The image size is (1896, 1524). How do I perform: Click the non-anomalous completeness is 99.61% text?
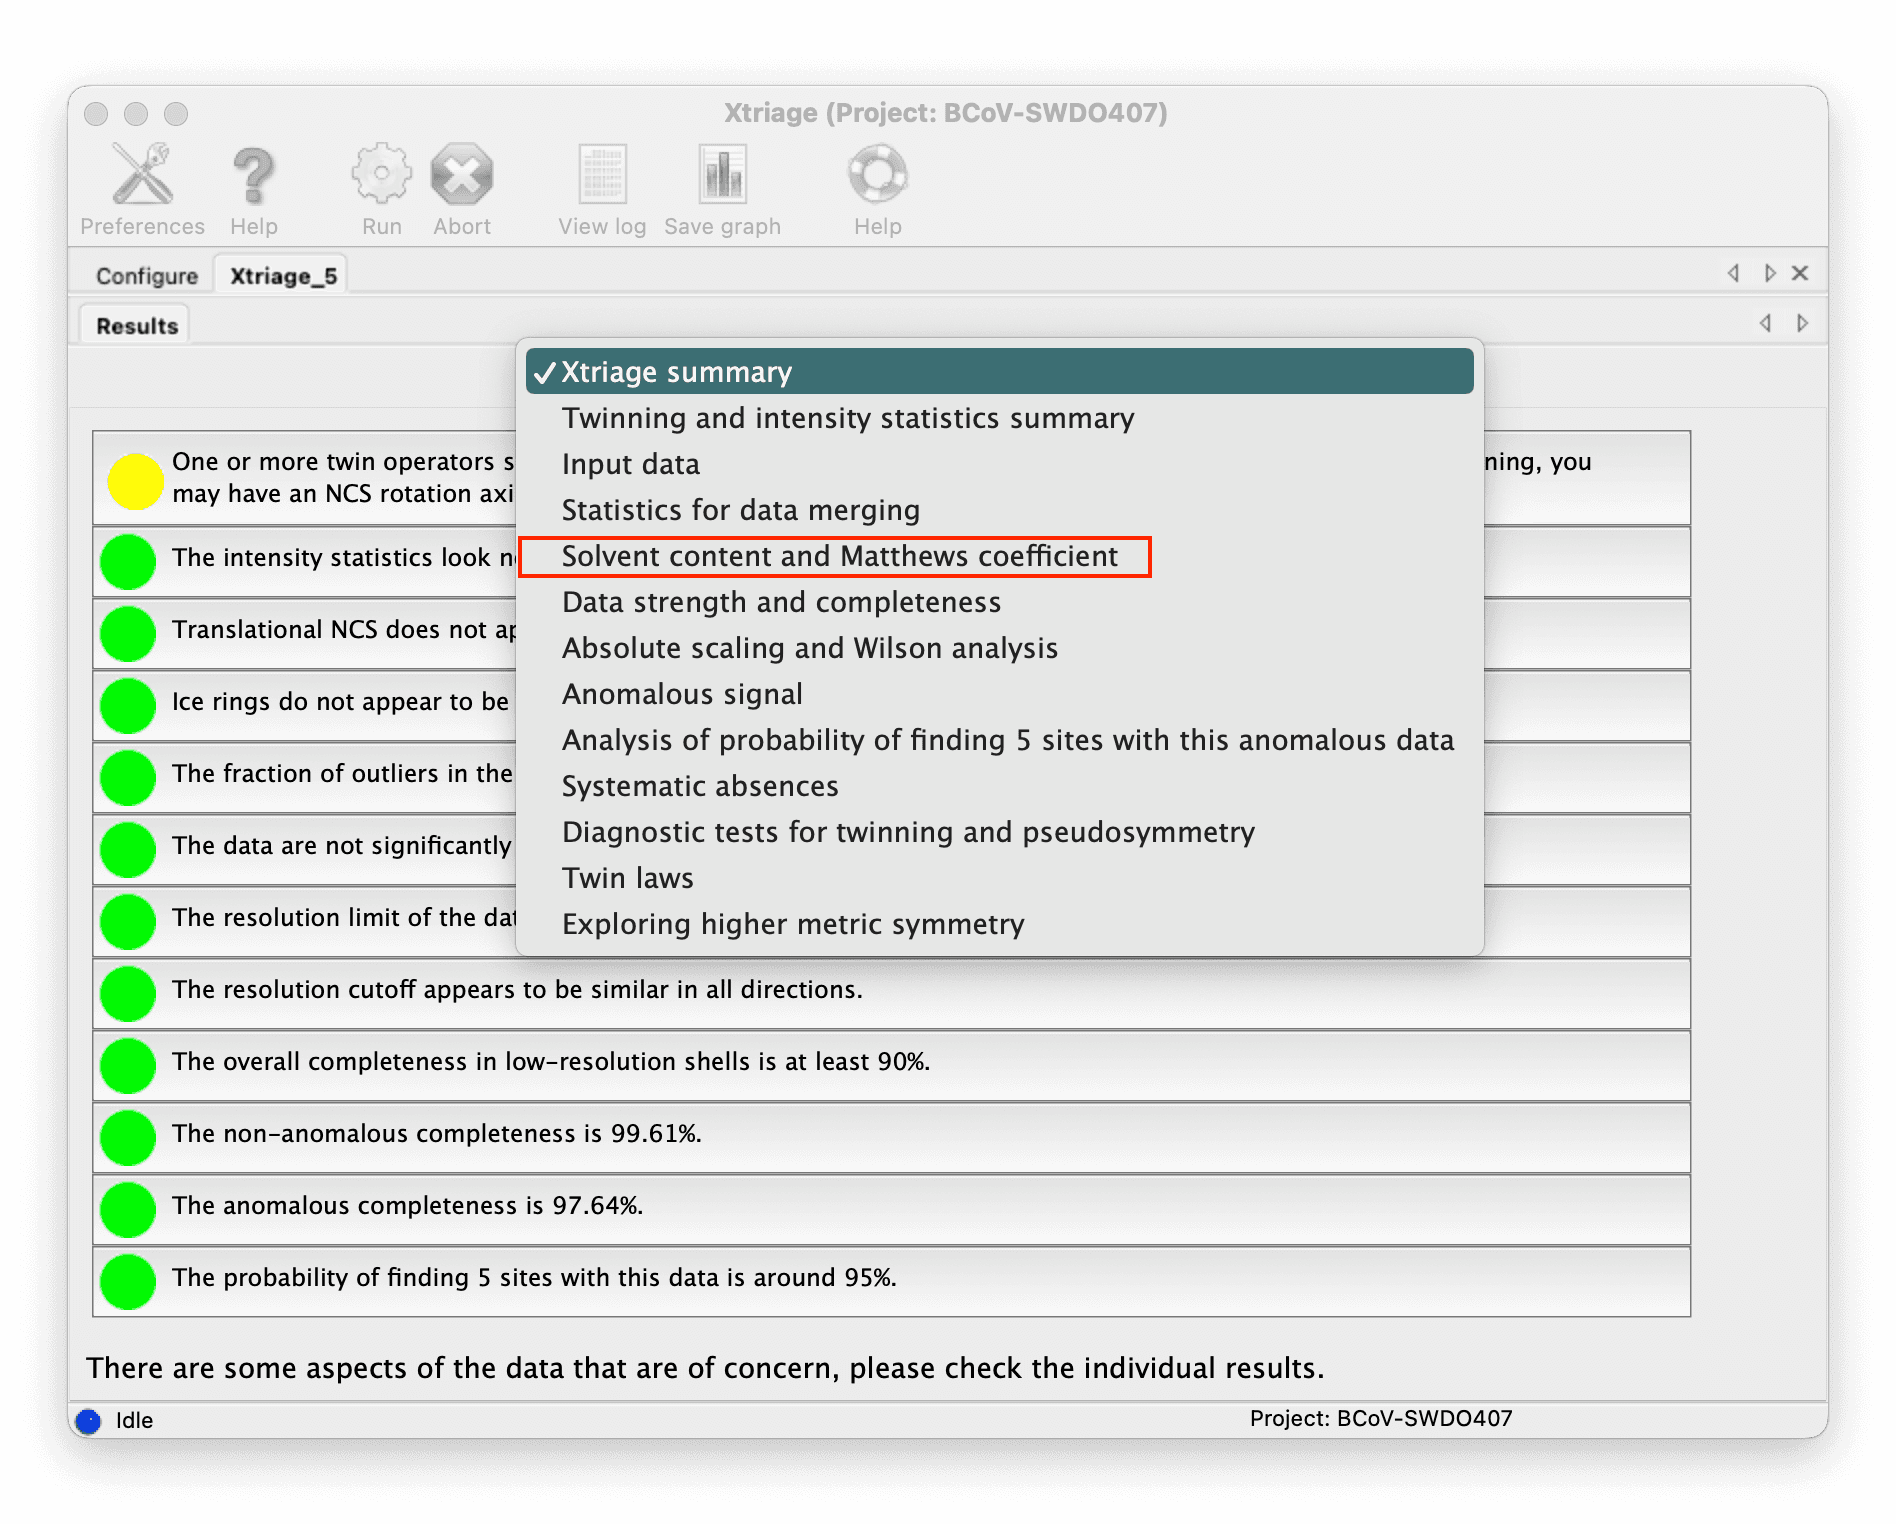pyautogui.click(x=436, y=1133)
